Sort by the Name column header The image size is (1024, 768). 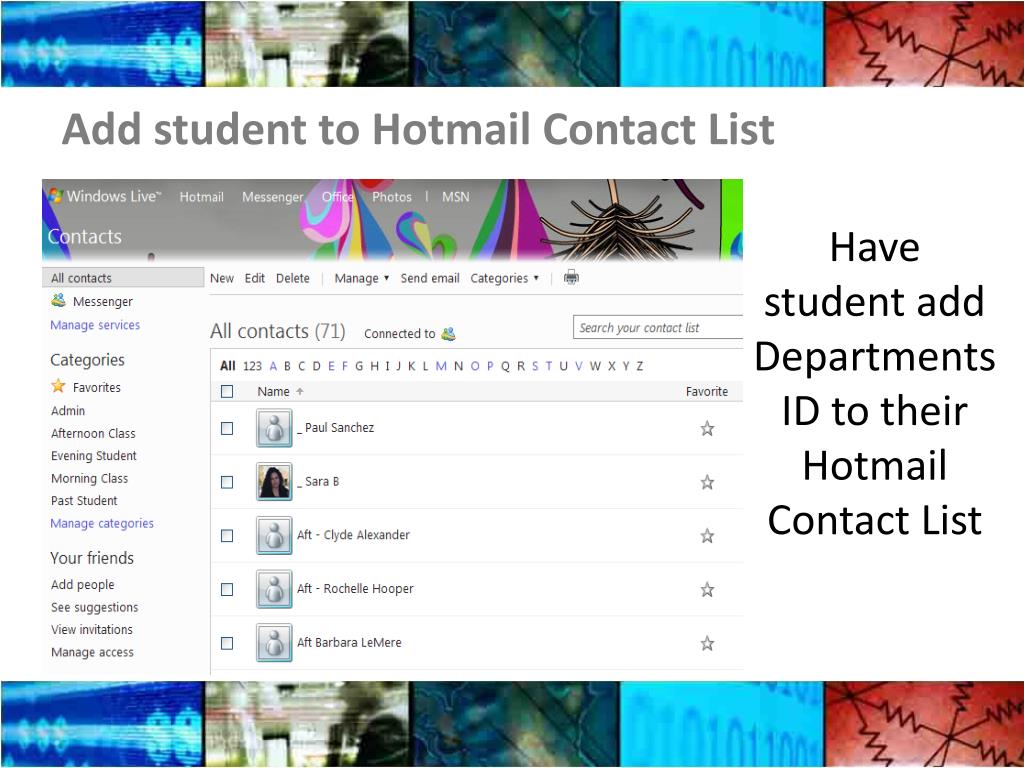click(x=273, y=391)
